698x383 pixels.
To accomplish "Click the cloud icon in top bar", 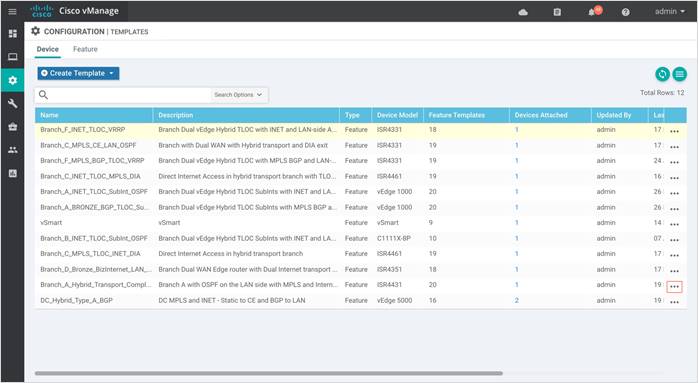I will (523, 12).
